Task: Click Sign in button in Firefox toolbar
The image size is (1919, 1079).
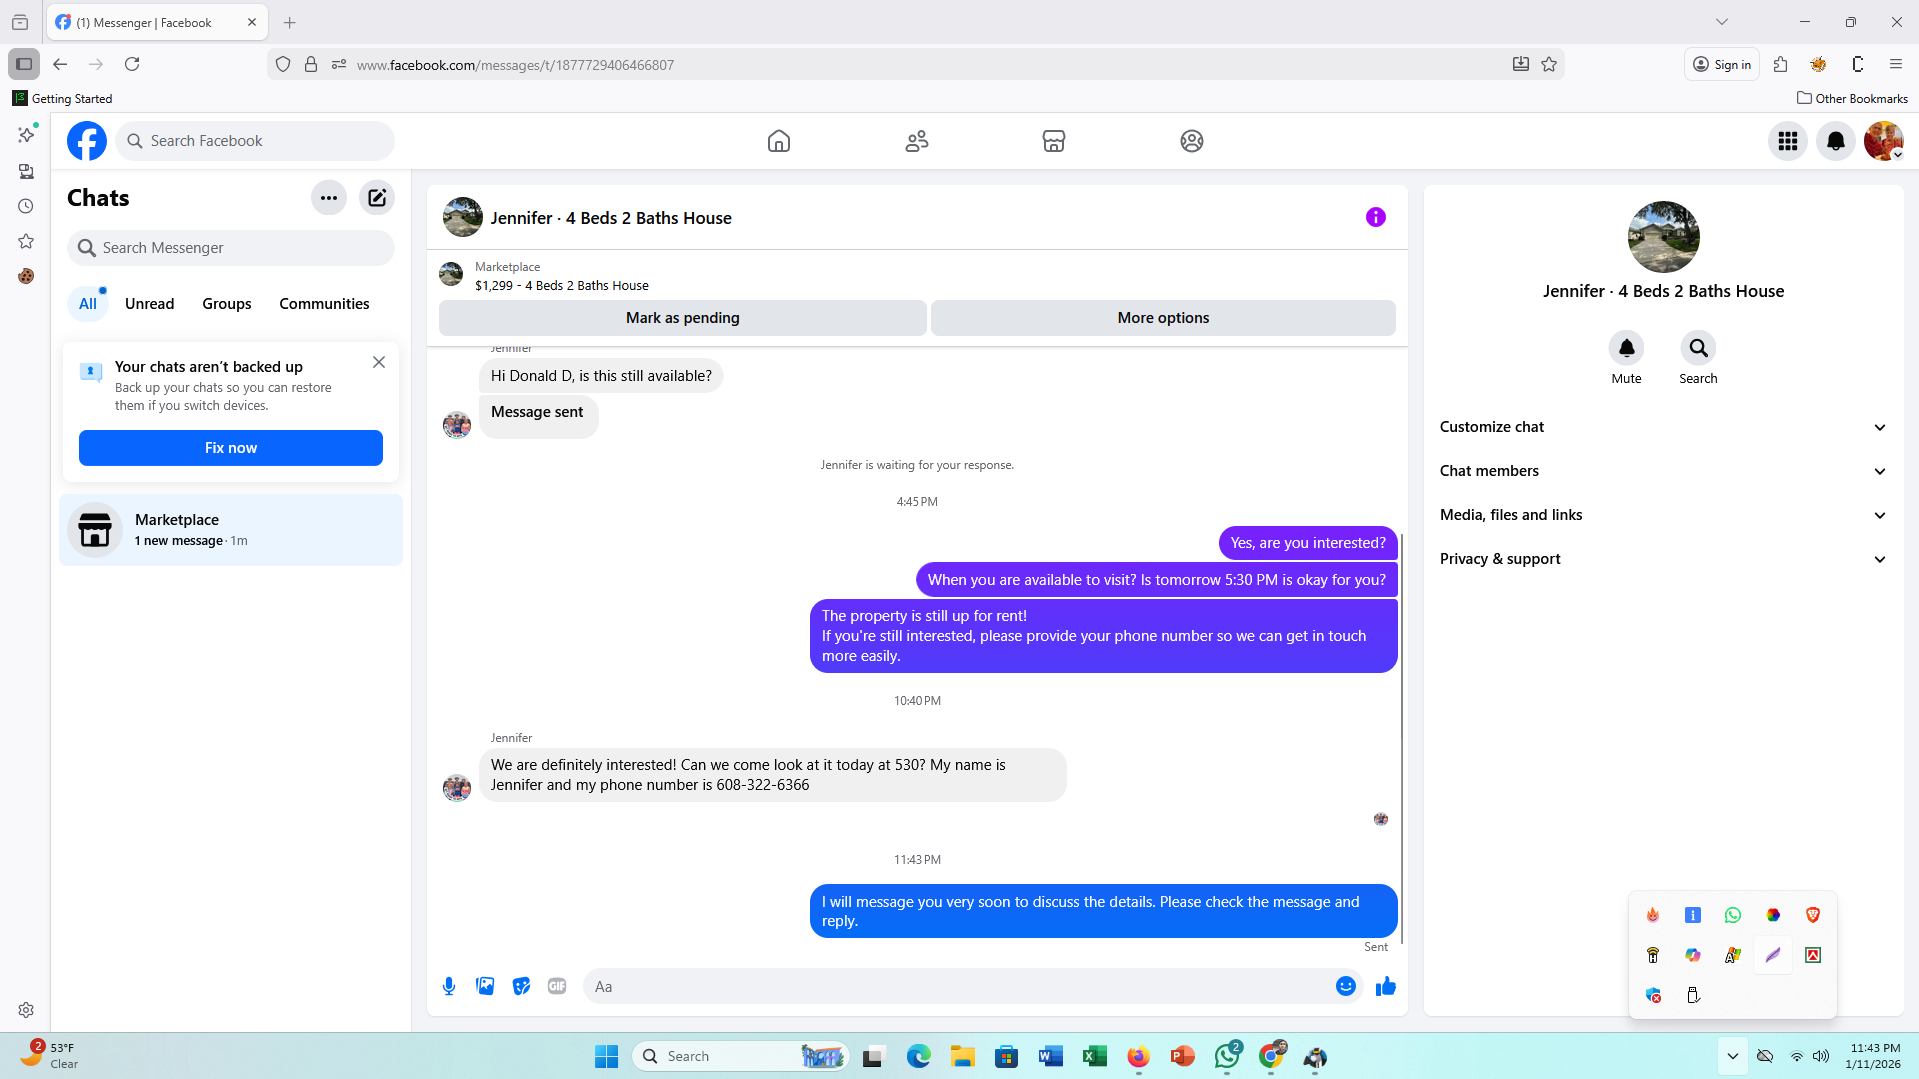Action: [x=1721, y=64]
